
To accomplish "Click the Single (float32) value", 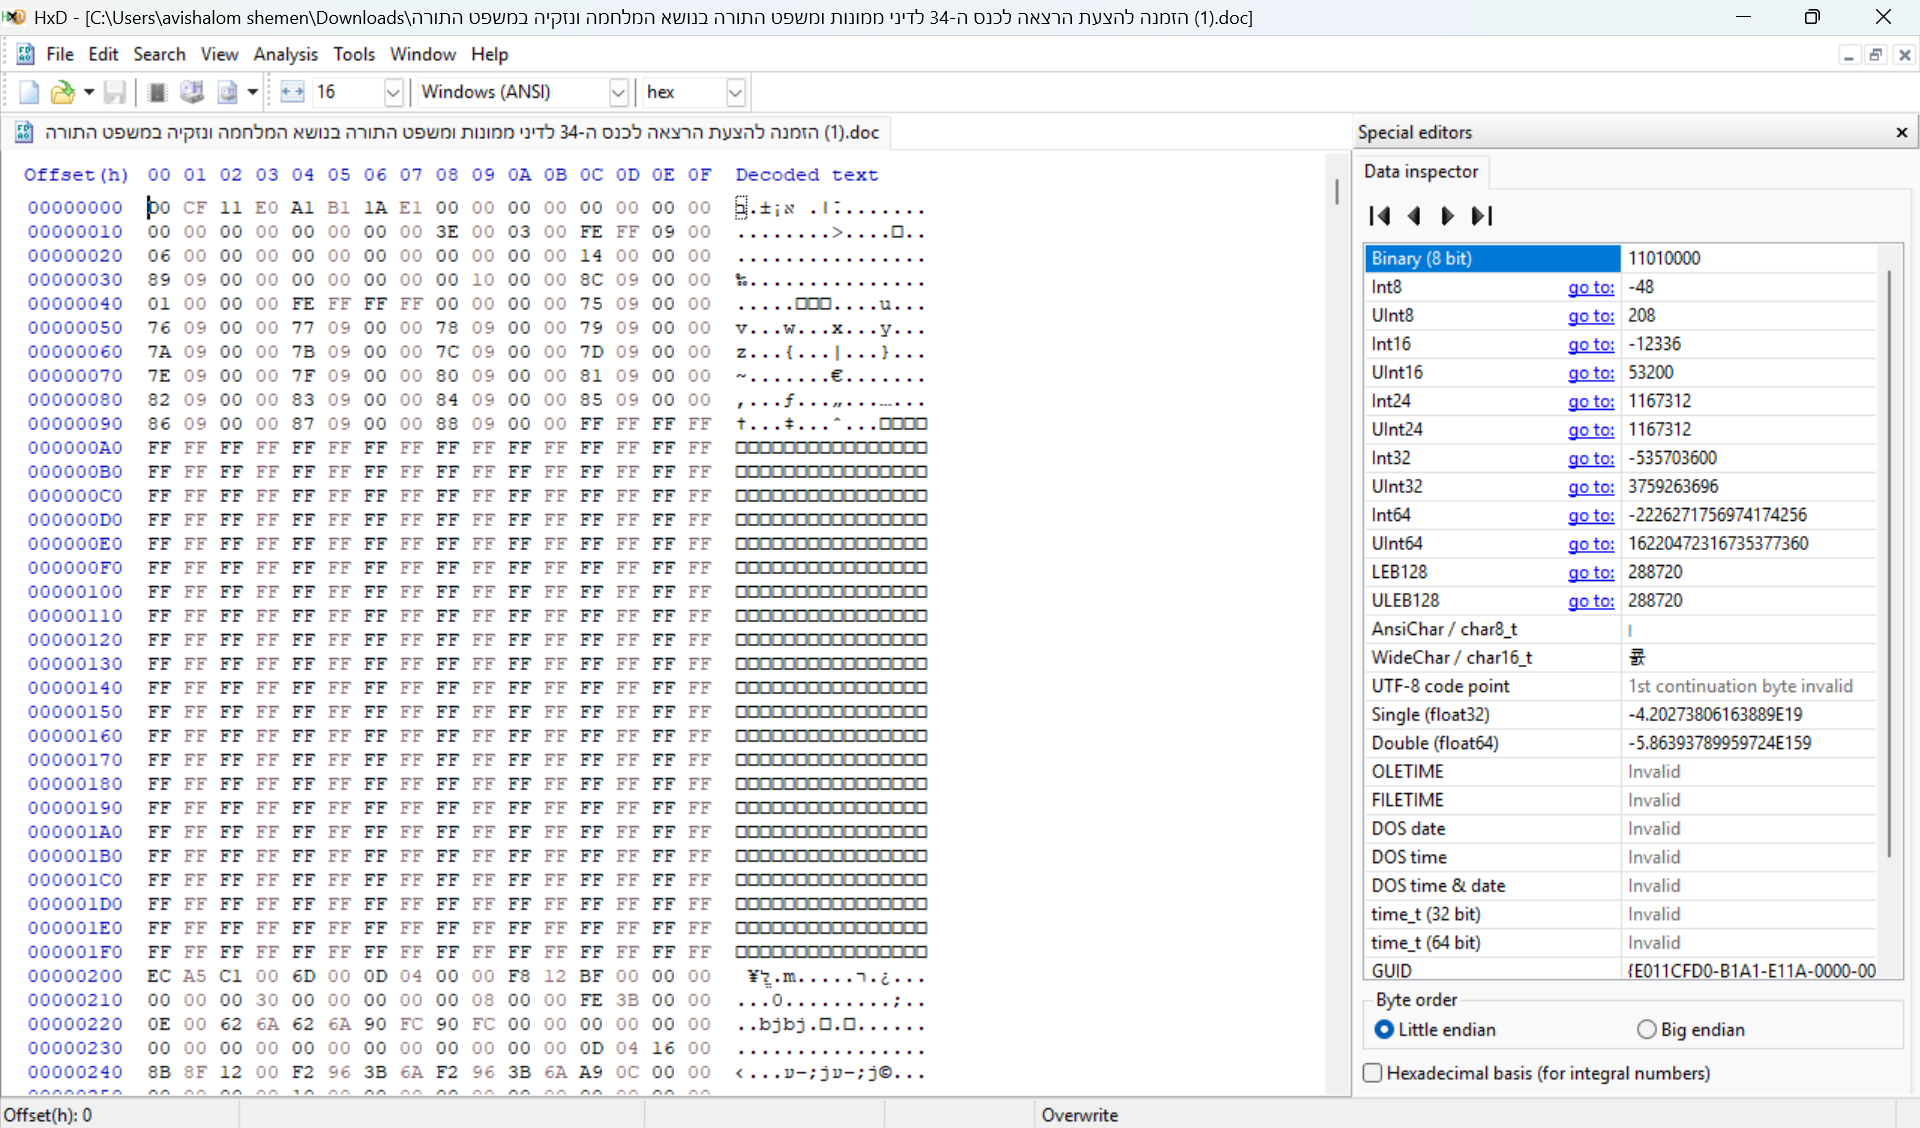I will pyautogui.click(x=1750, y=715).
